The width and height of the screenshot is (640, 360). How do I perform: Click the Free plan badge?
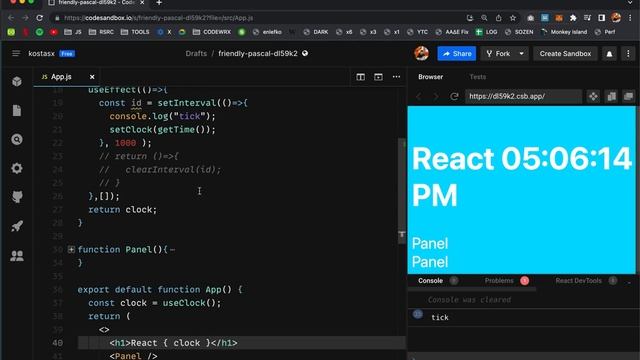tap(67, 53)
